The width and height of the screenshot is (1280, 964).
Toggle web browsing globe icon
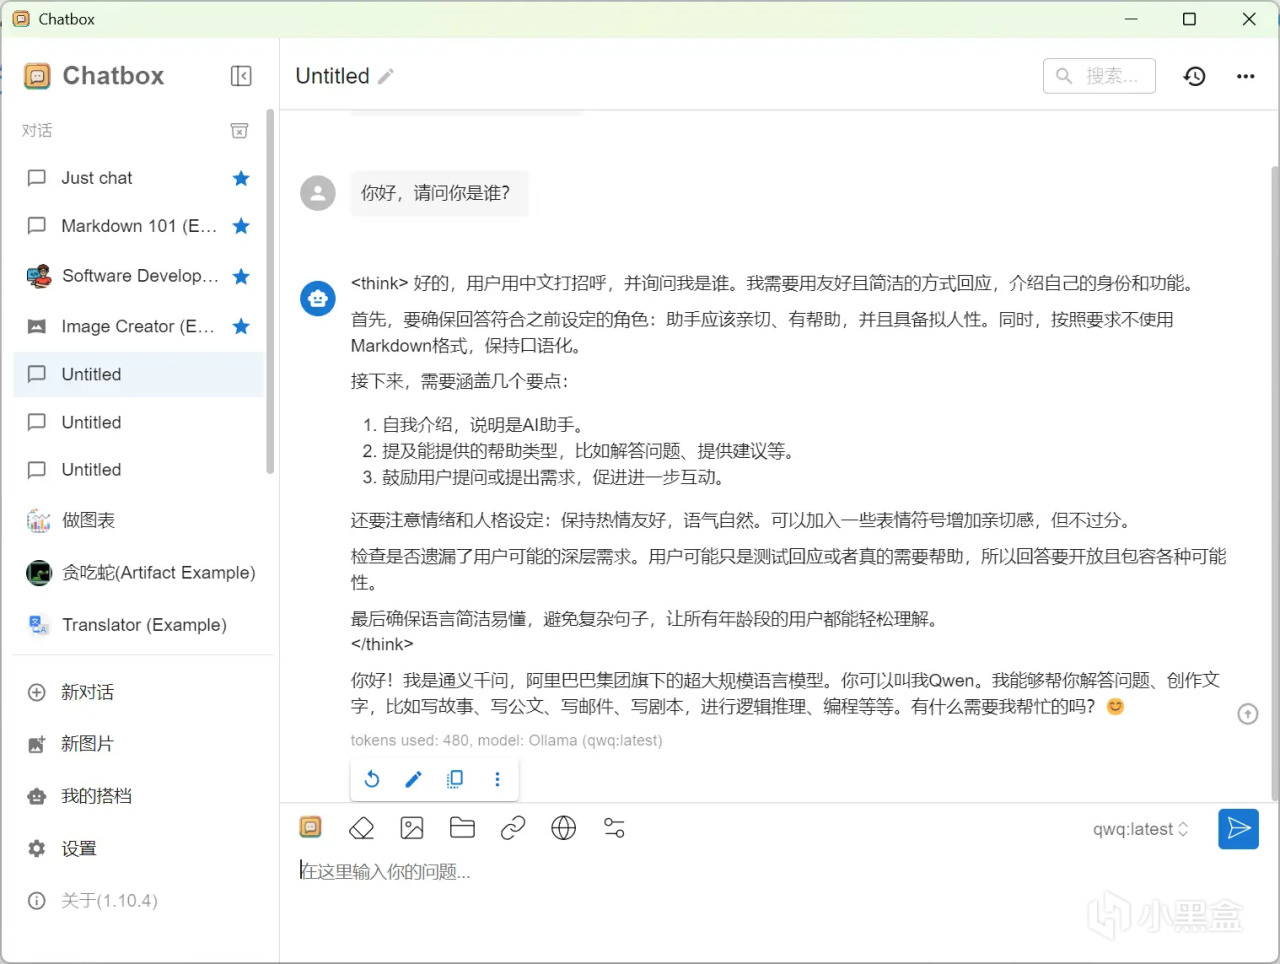tap(564, 828)
